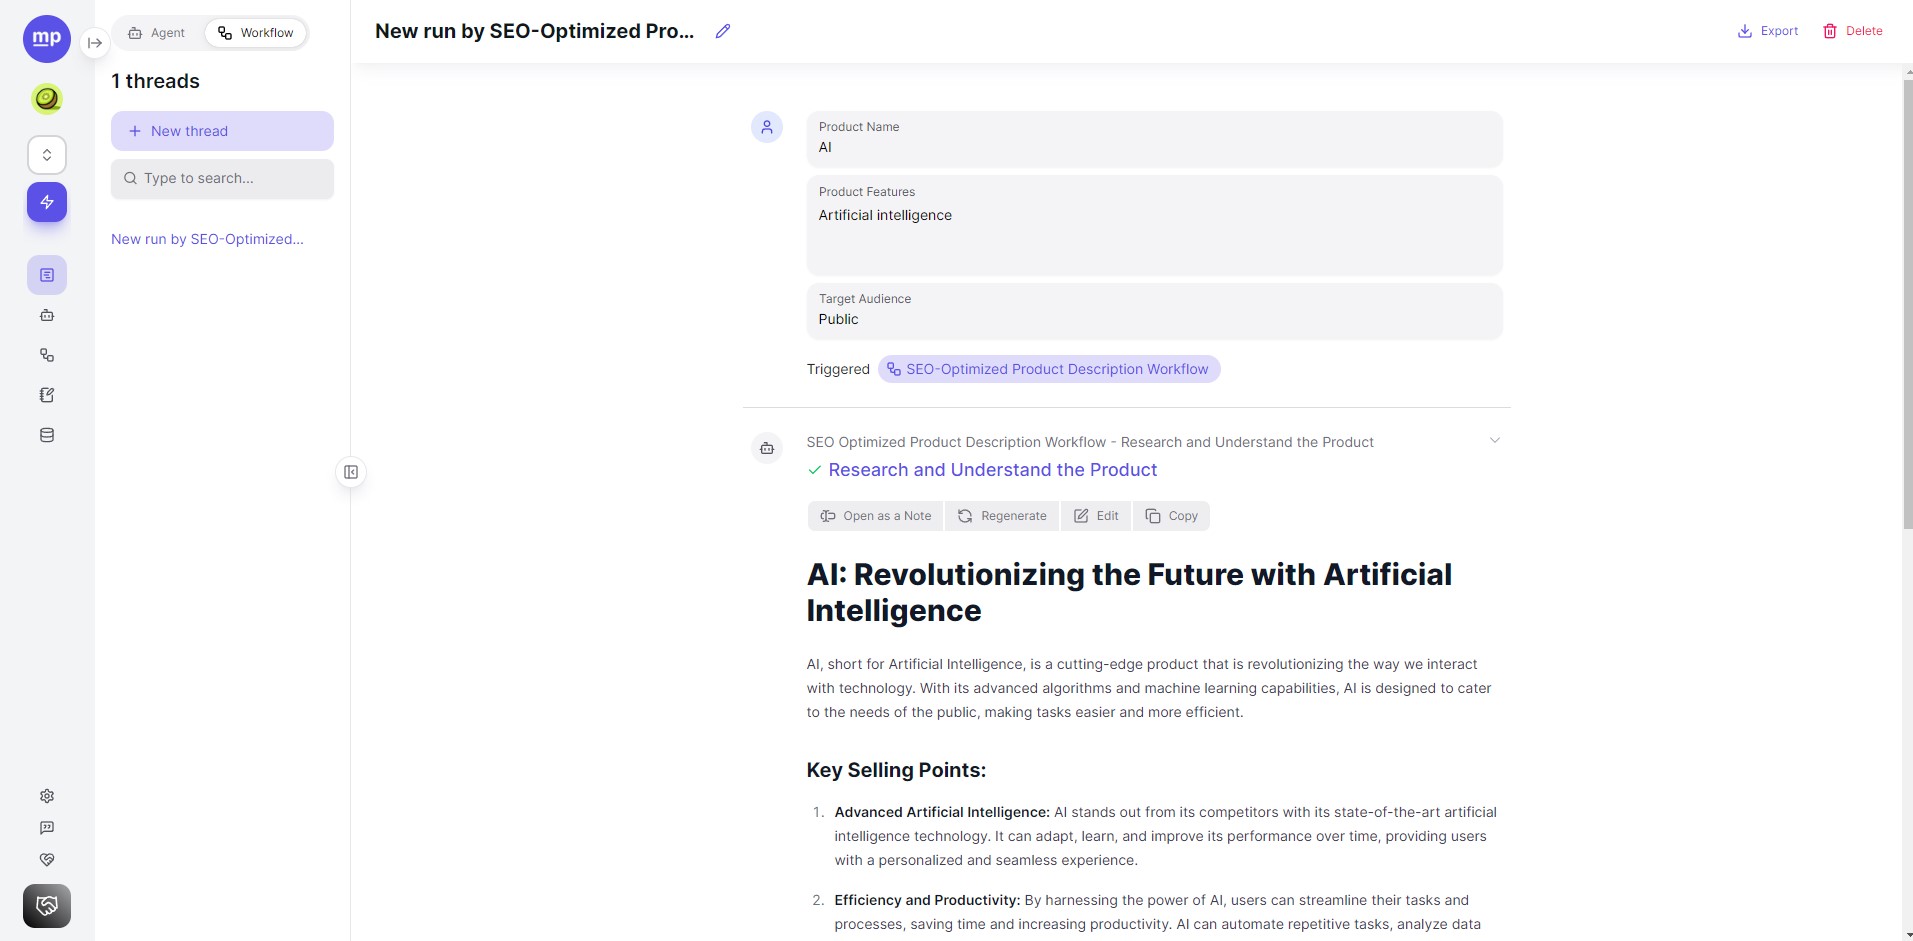Click the Type to search input field

click(222, 178)
